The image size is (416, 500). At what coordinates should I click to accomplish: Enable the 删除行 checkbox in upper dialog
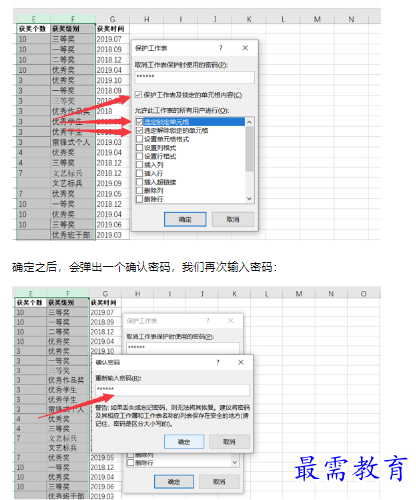tap(139, 199)
